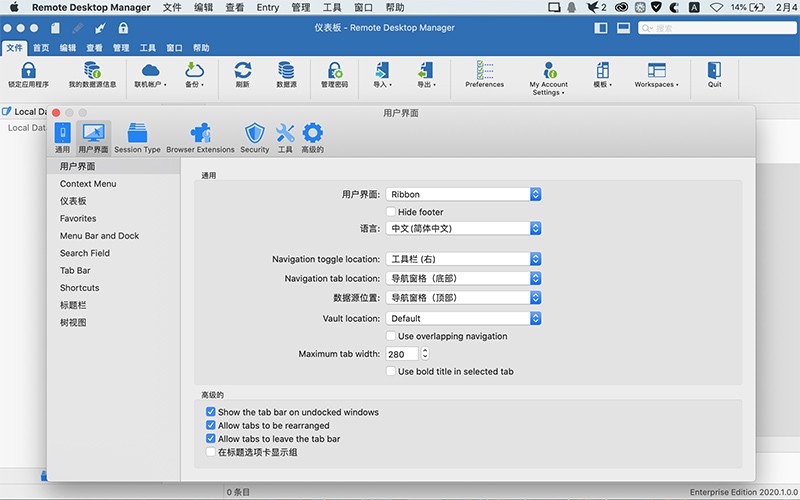
Task: Open the Data Sources database icon
Action: coord(286,70)
